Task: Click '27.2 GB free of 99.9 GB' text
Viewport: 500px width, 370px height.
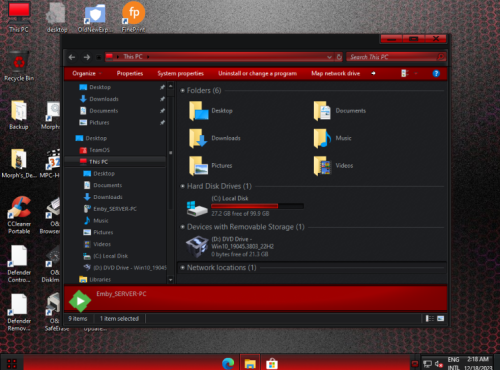Action: point(240,214)
